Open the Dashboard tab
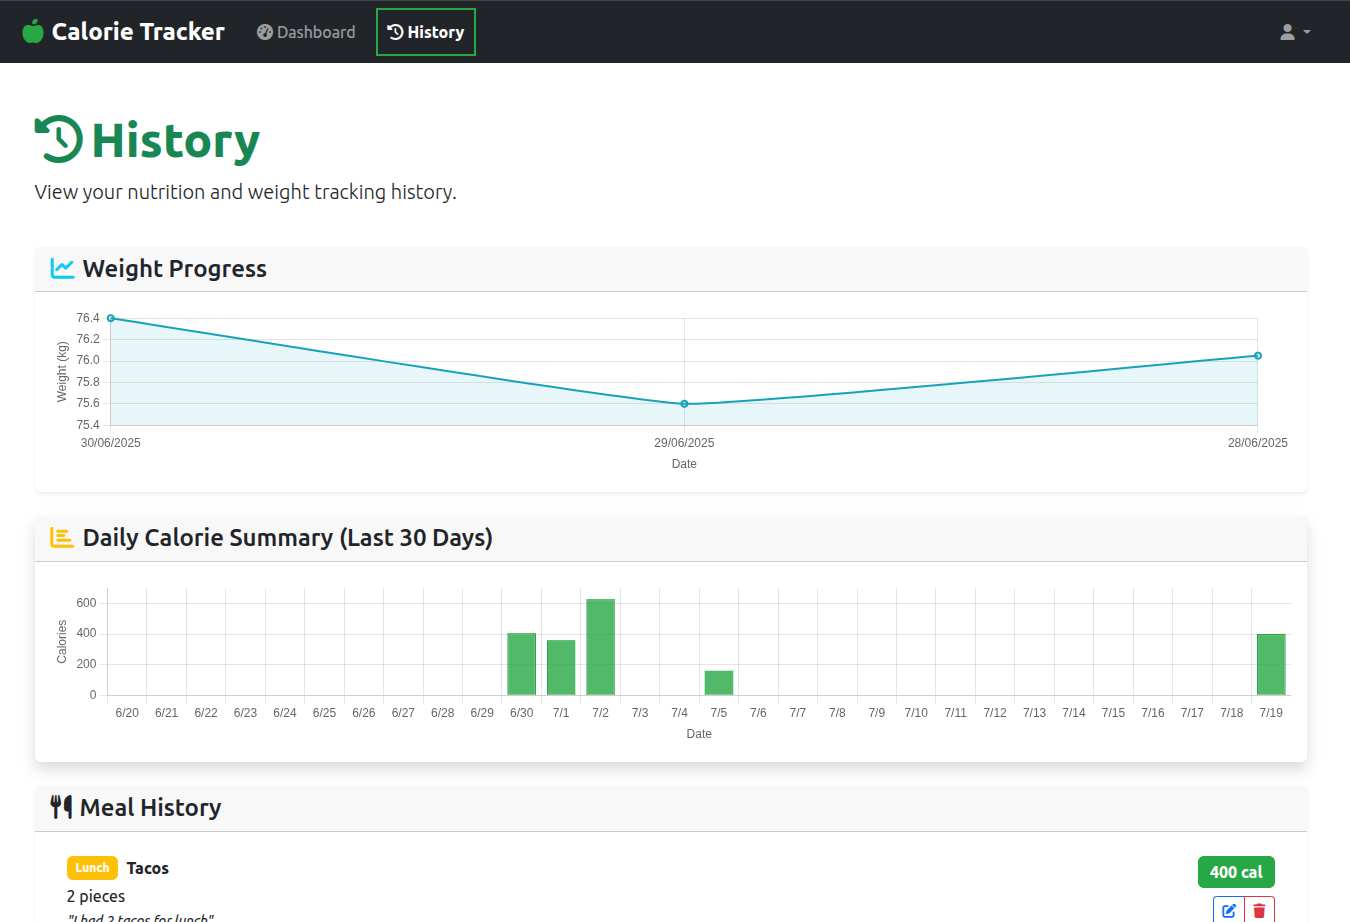Image resolution: width=1350 pixels, height=922 pixels. [x=306, y=32]
